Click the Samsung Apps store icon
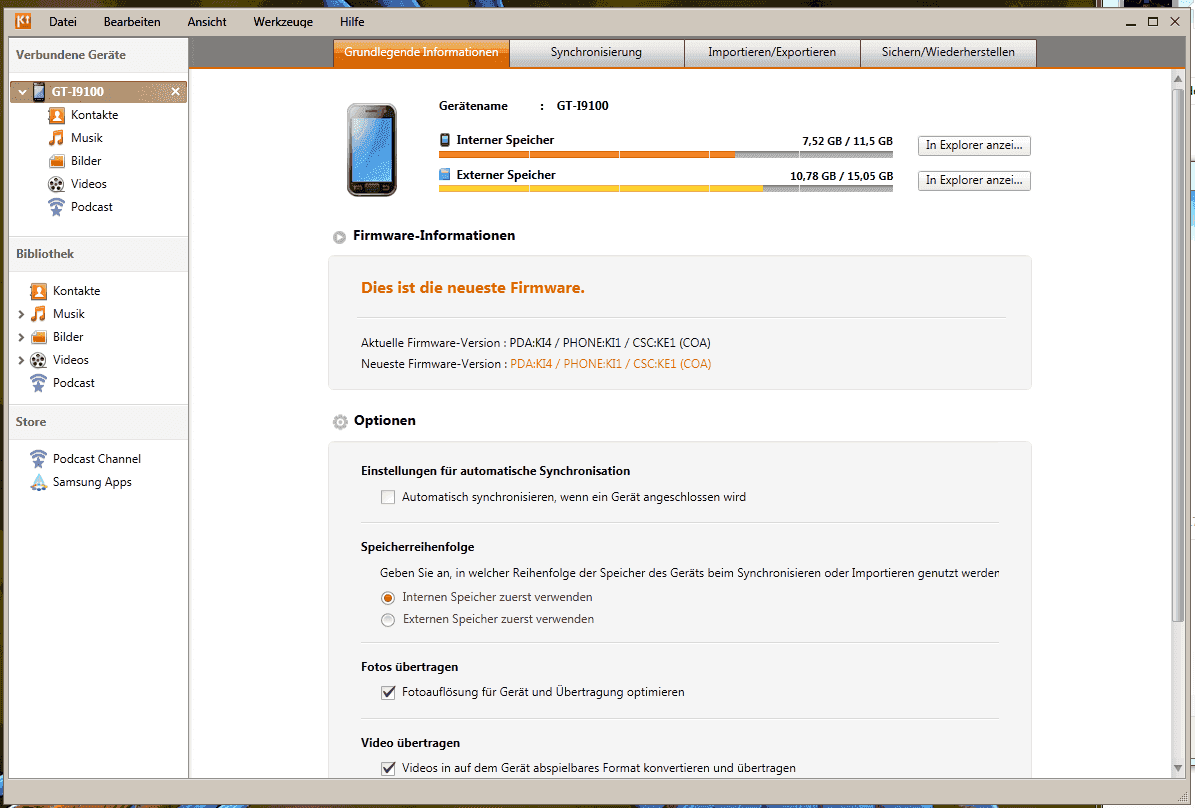 38,482
